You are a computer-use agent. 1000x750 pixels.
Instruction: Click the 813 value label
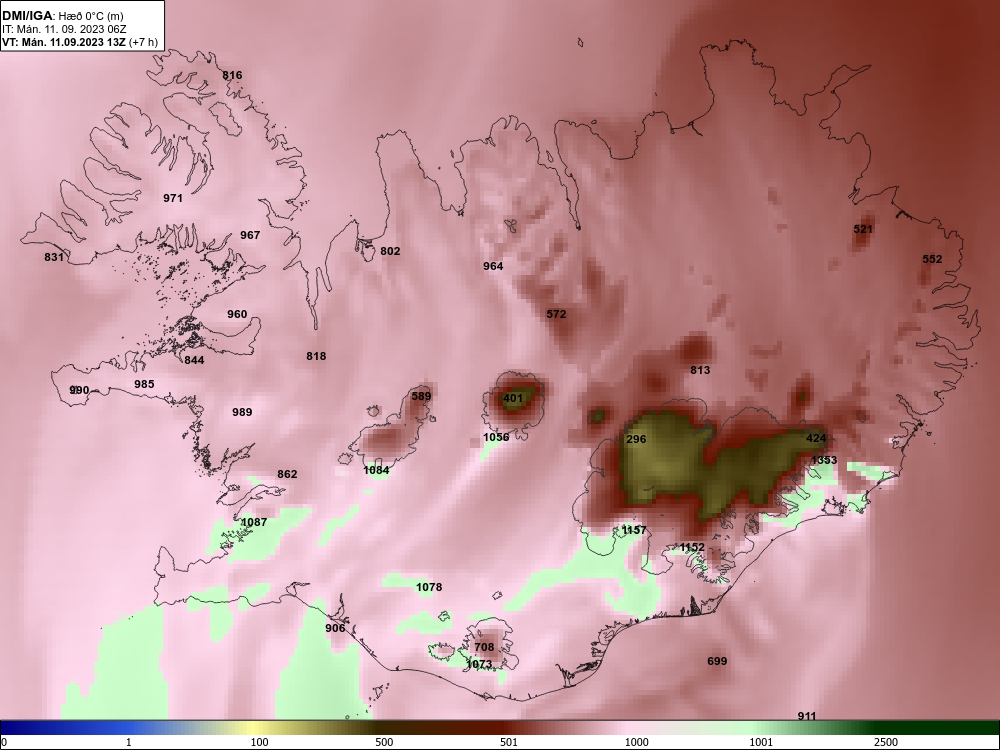click(700, 371)
